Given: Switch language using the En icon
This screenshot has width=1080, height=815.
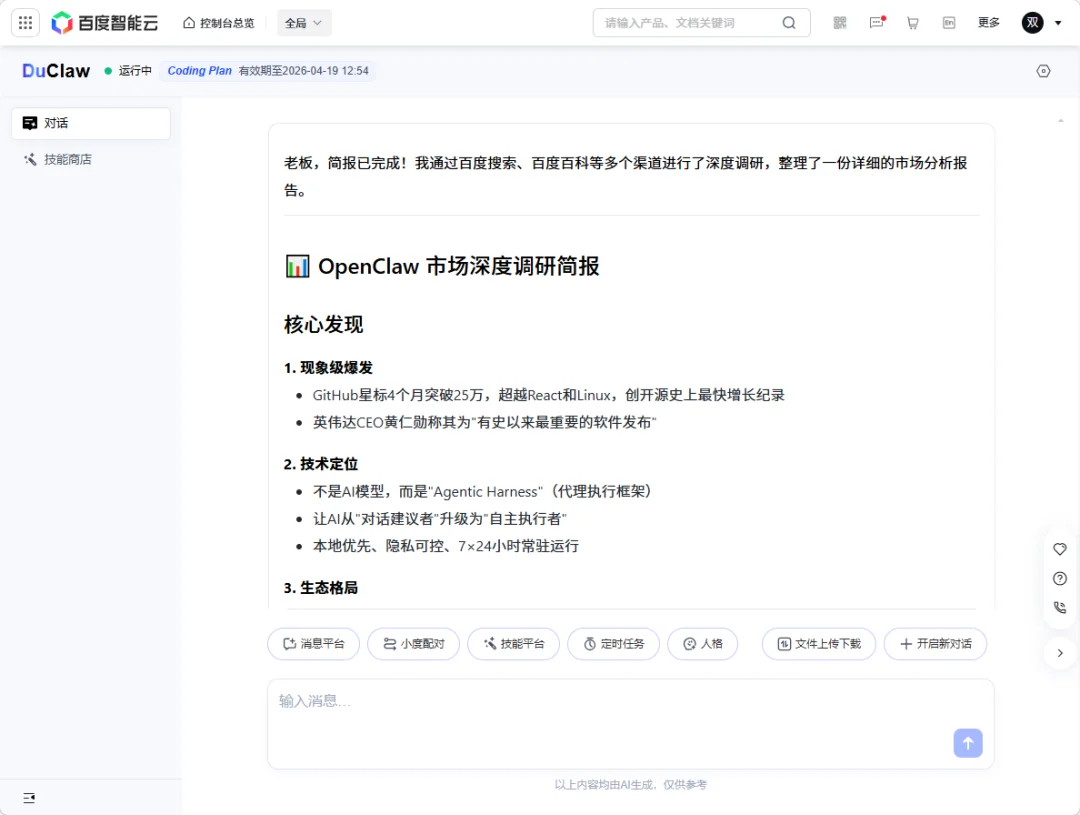Looking at the screenshot, I should [949, 22].
